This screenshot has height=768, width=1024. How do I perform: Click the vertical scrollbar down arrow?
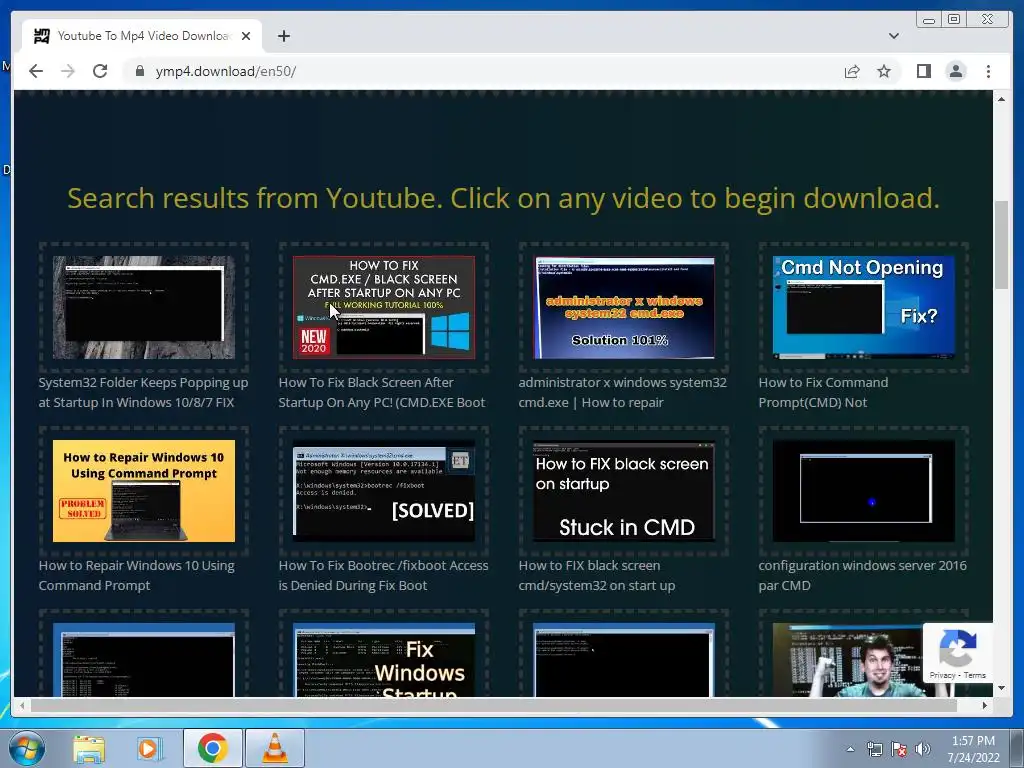[1001, 688]
